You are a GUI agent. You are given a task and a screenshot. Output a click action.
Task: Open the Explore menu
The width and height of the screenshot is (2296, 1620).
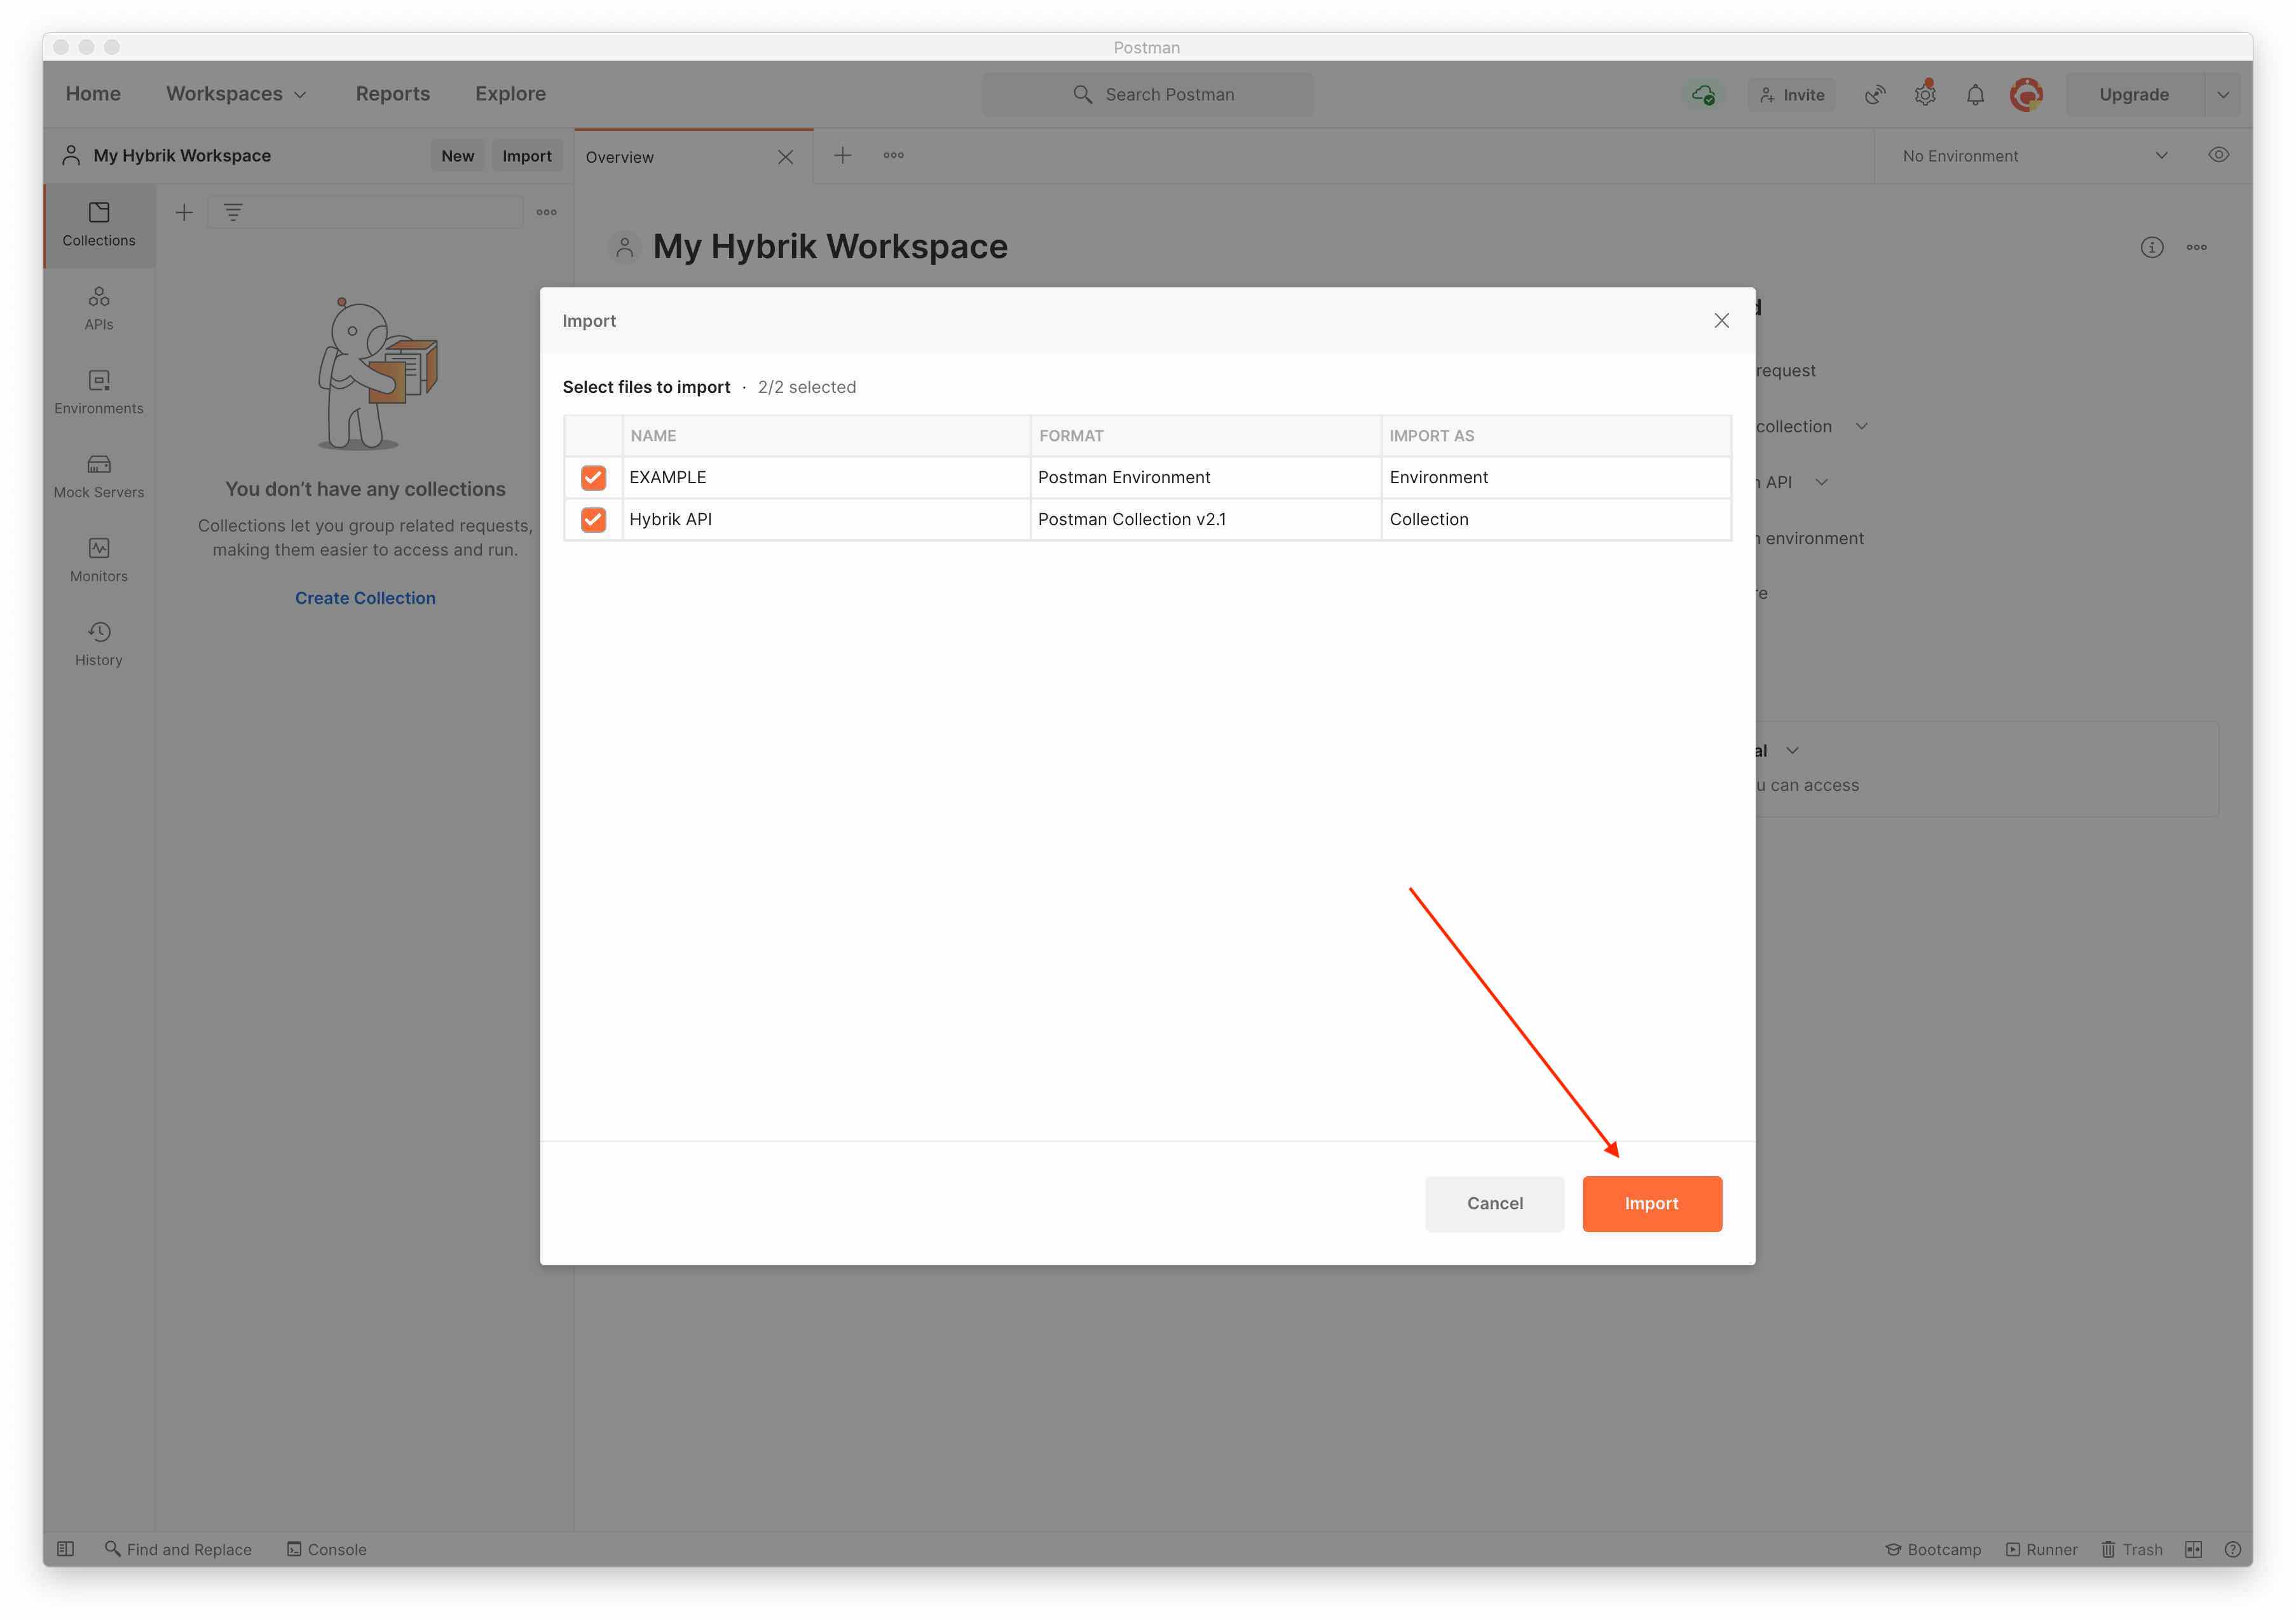click(x=510, y=94)
